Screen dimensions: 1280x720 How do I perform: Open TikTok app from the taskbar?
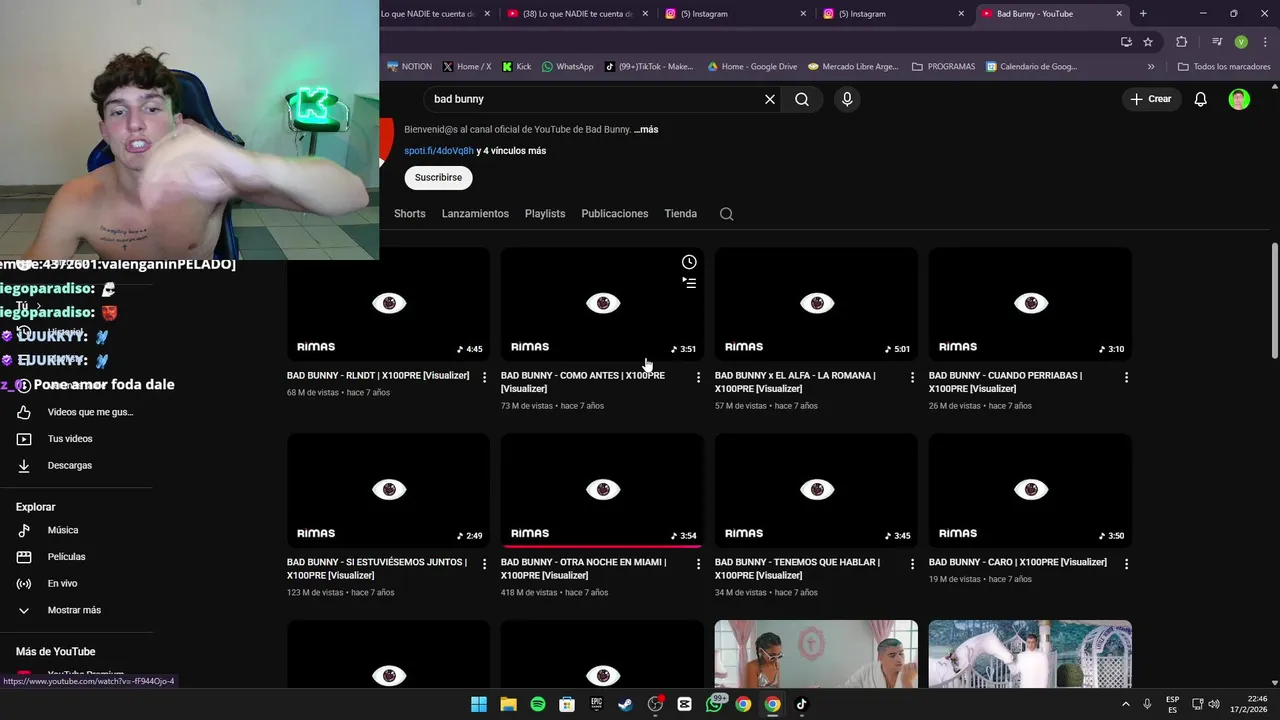tap(802, 704)
